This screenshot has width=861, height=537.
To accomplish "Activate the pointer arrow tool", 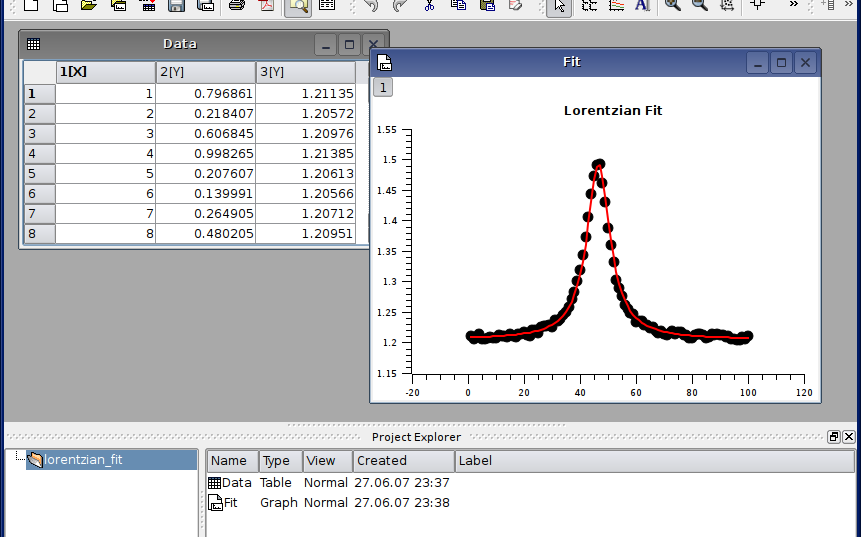I will click(x=559, y=7).
